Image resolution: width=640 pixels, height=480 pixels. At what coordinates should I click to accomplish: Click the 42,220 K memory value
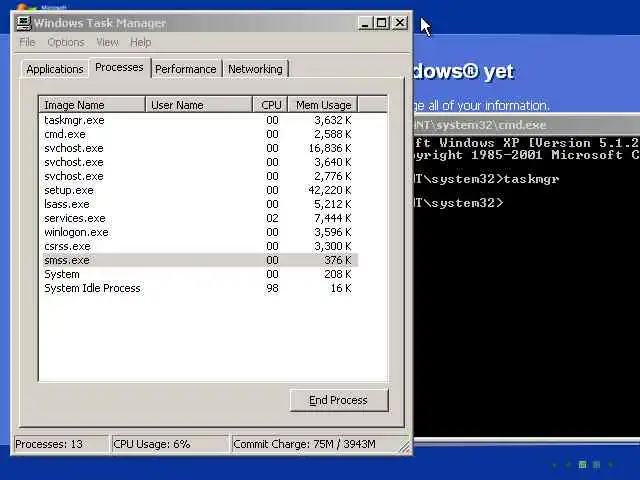[x=330, y=190]
